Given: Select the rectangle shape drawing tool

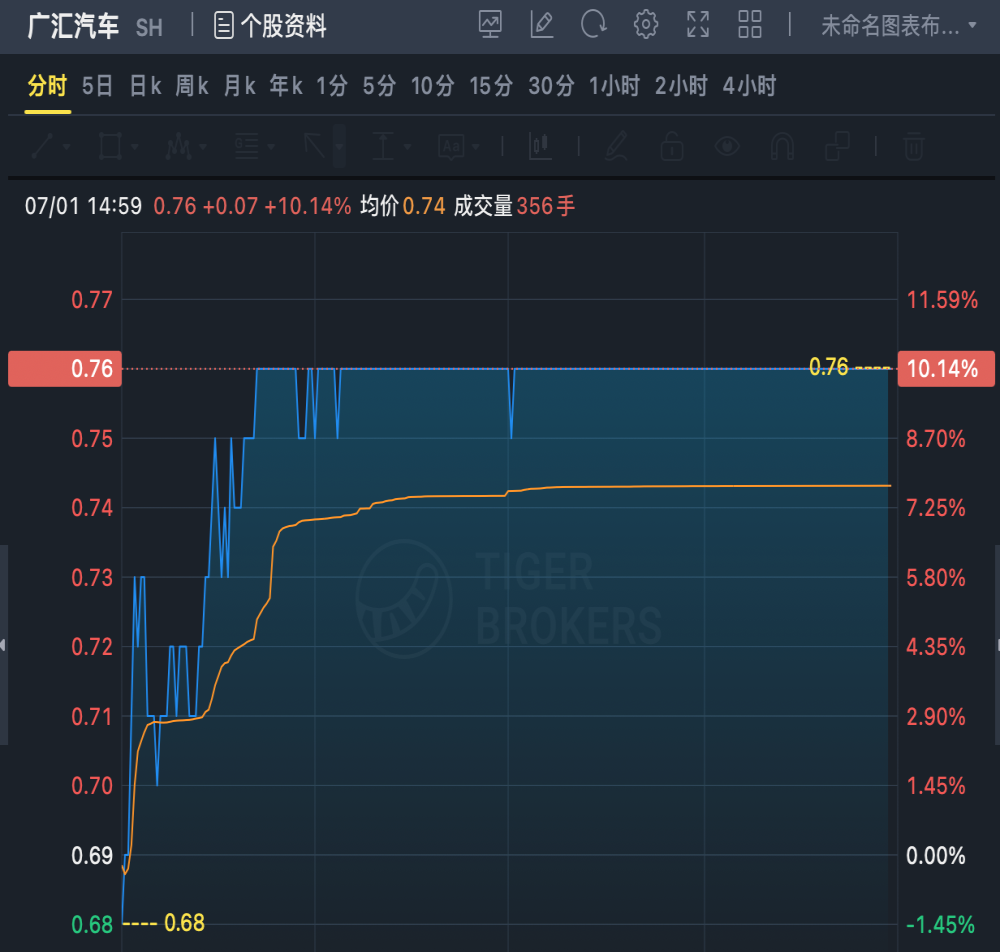Looking at the screenshot, I should [110, 147].
